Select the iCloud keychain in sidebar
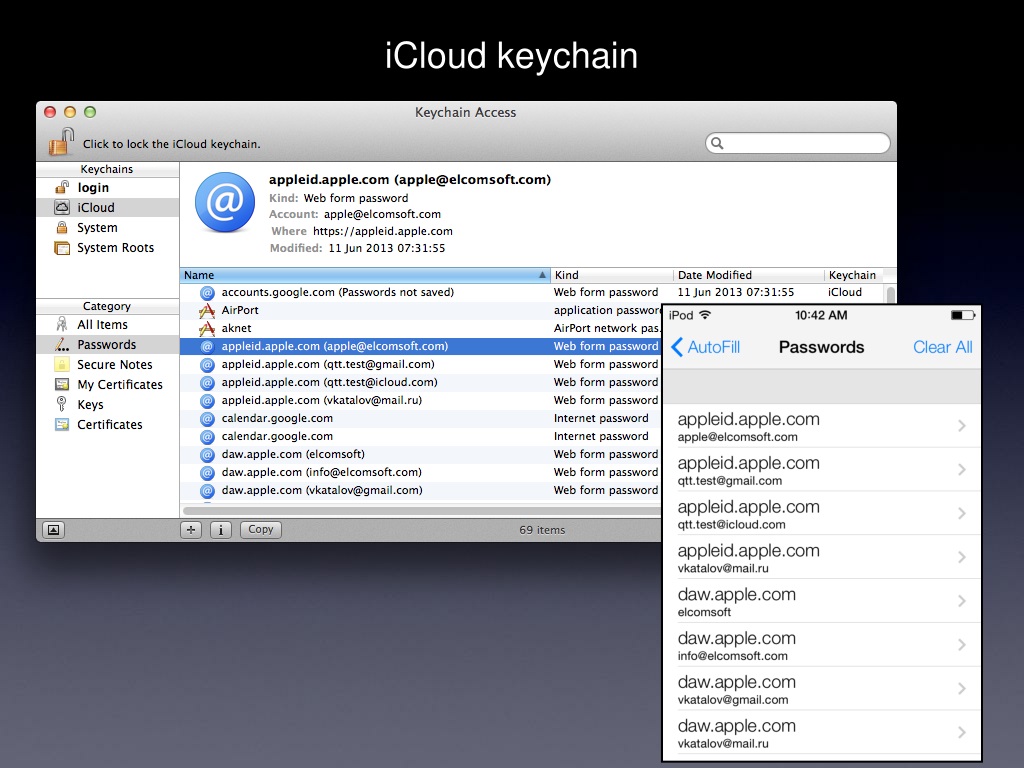This screenshot has width=1024, height=768. (x=108, y=208)
